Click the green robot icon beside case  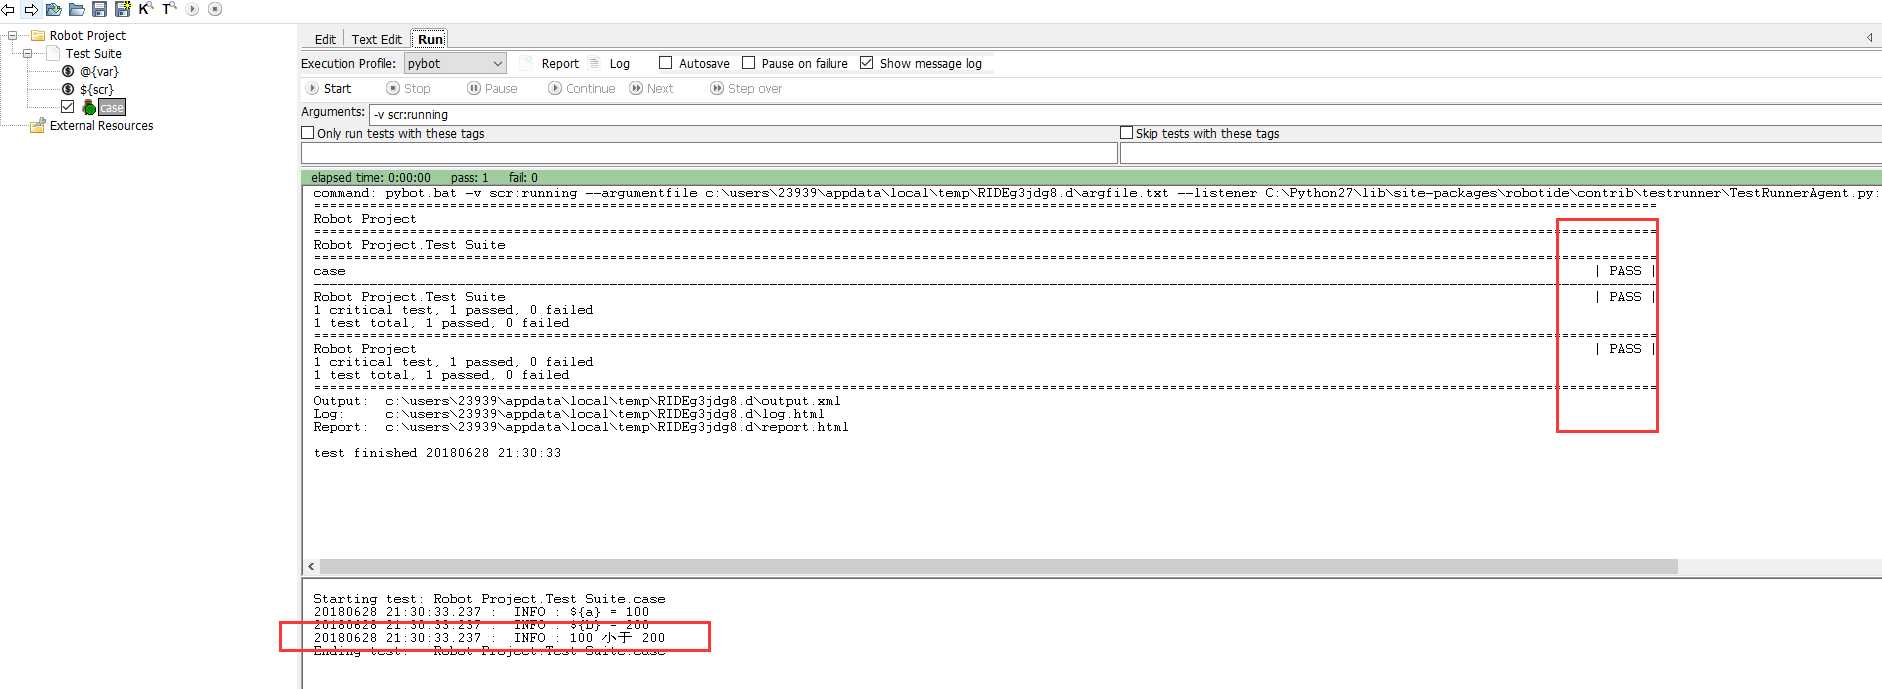(89, 107)
